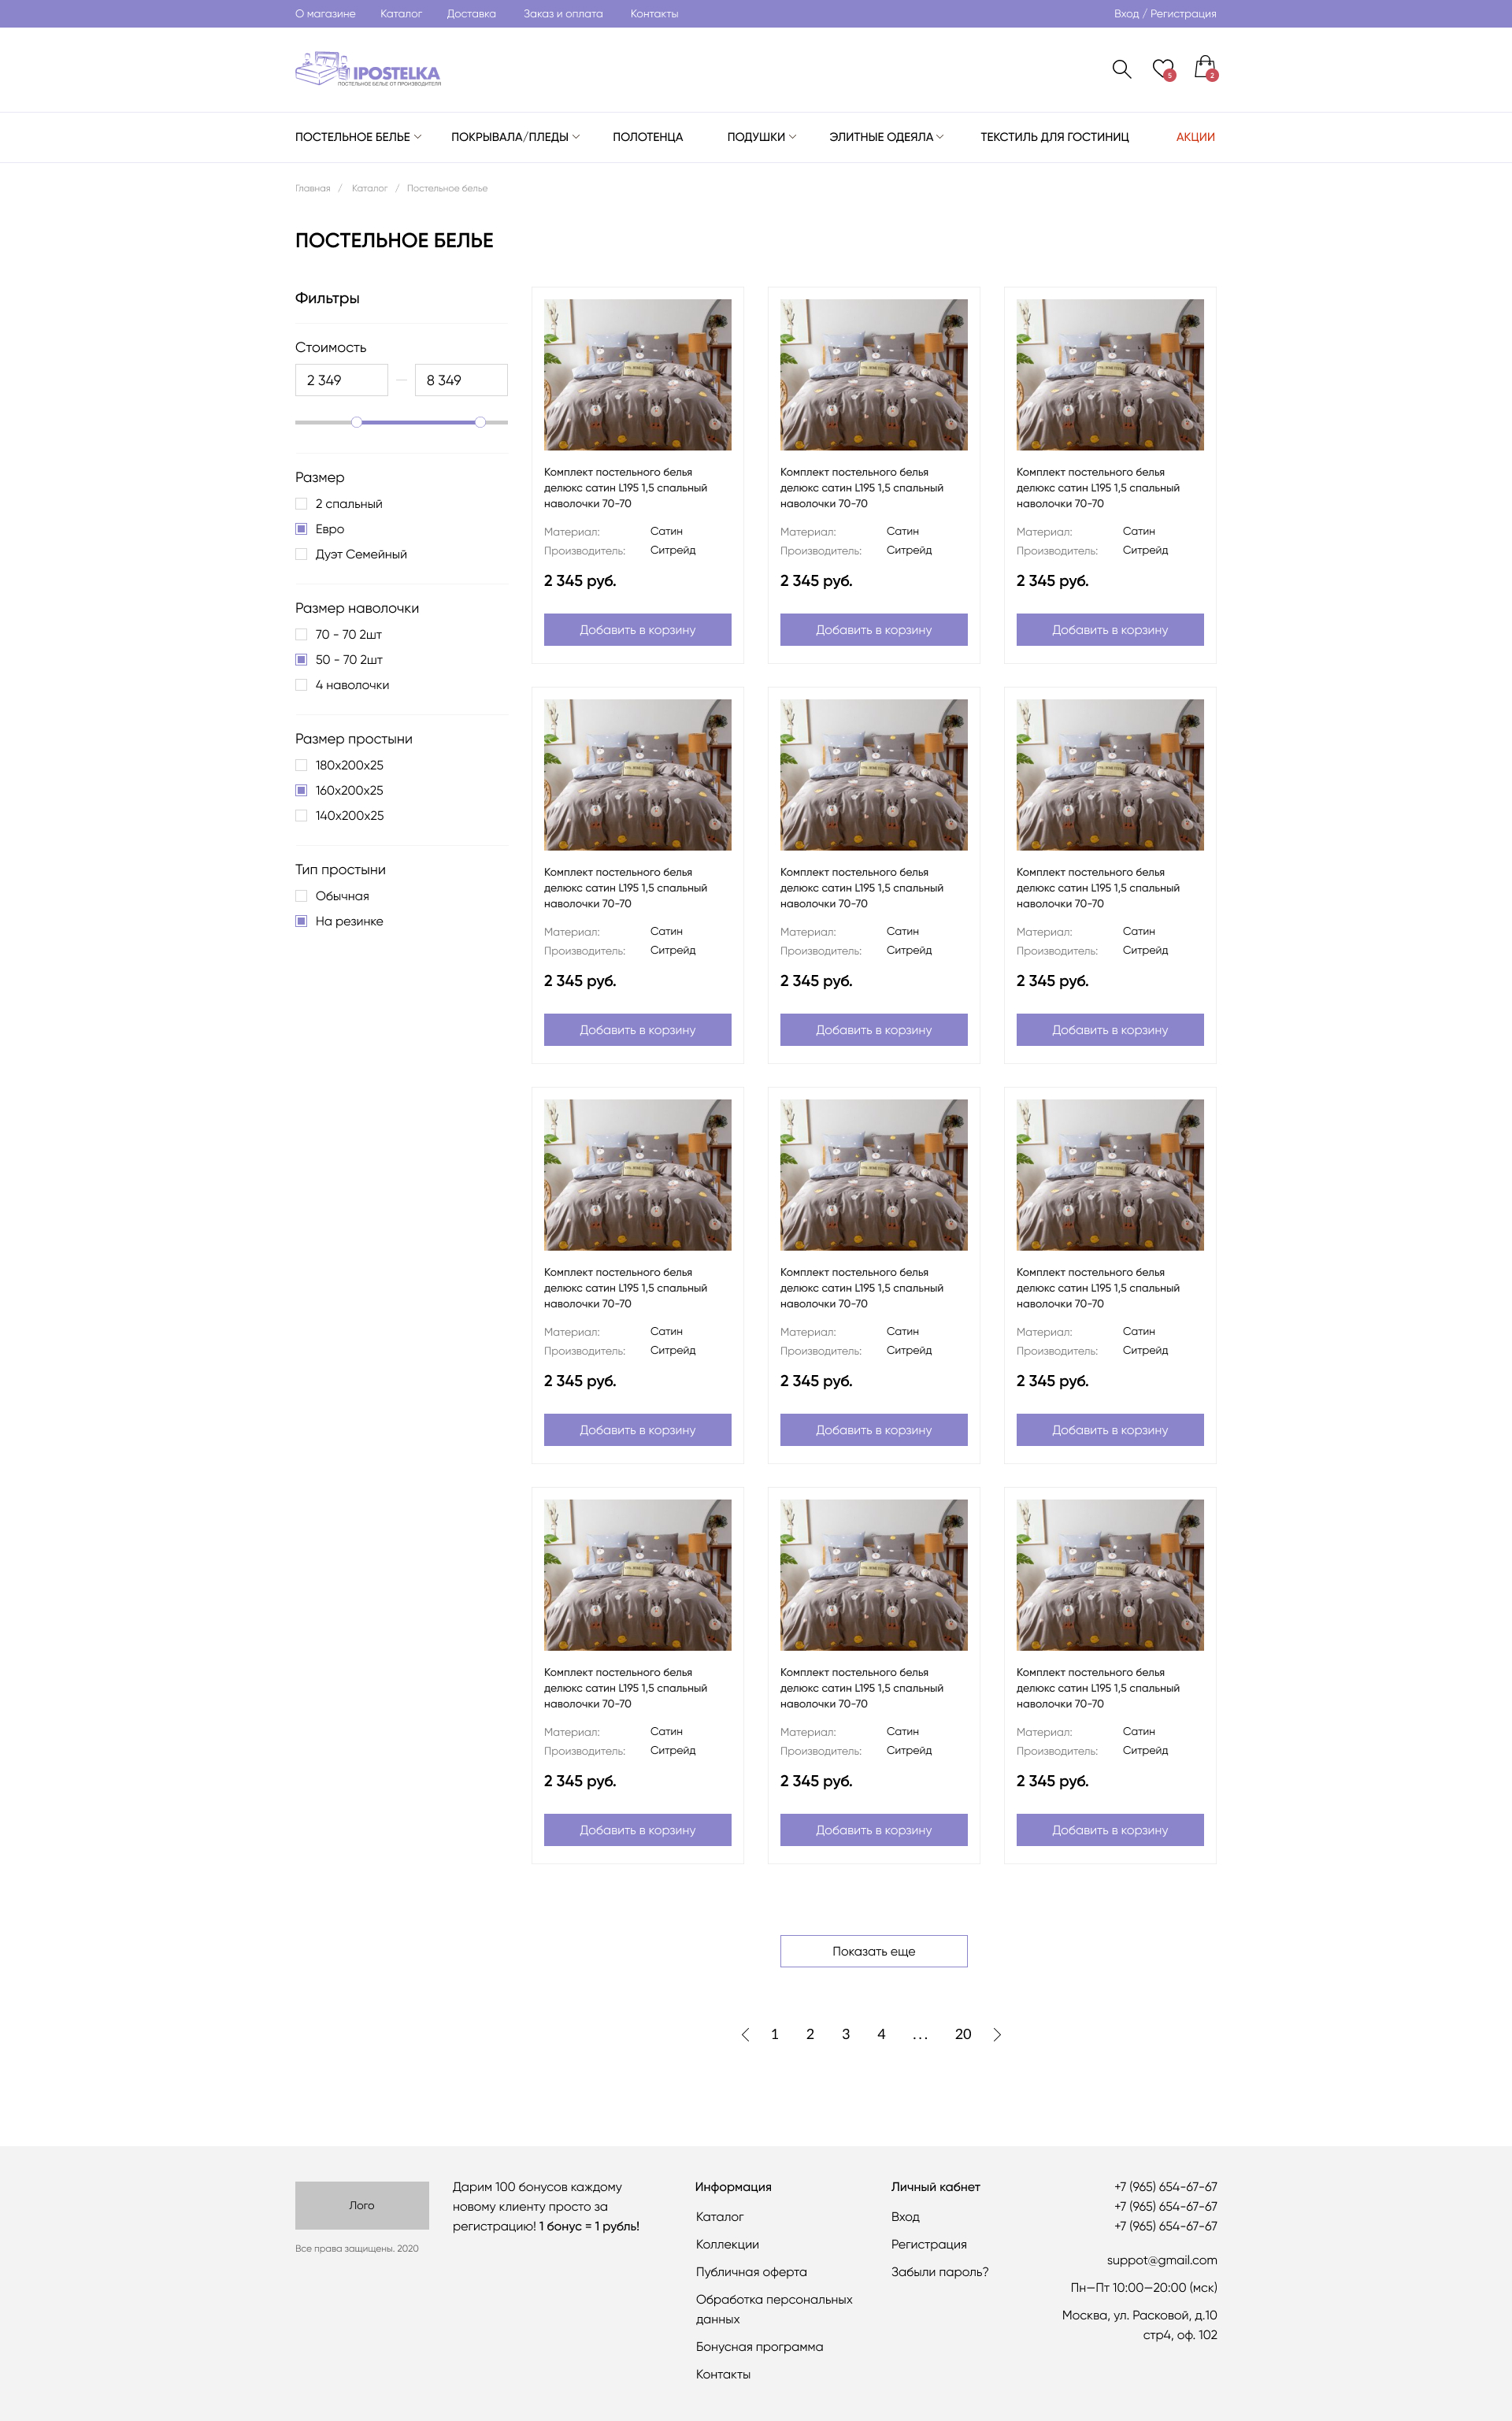Viewport: 1512px width, 2421px height.
Task: Open 'Заказ и оплата' in top bar
Action: tap(563, 14)
